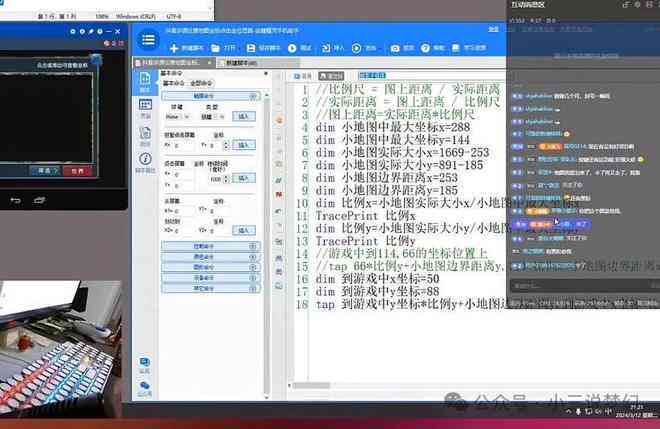Open the key dropdown showing Home
This screenshot has width=660, height=429.
point(177,117)
